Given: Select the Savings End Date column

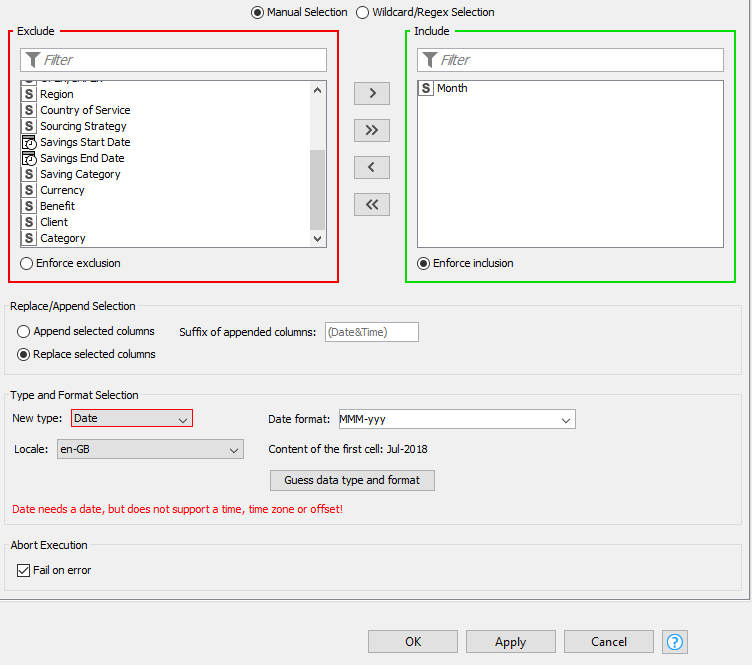Looking at the screenshot, I should tap(82, 158).
